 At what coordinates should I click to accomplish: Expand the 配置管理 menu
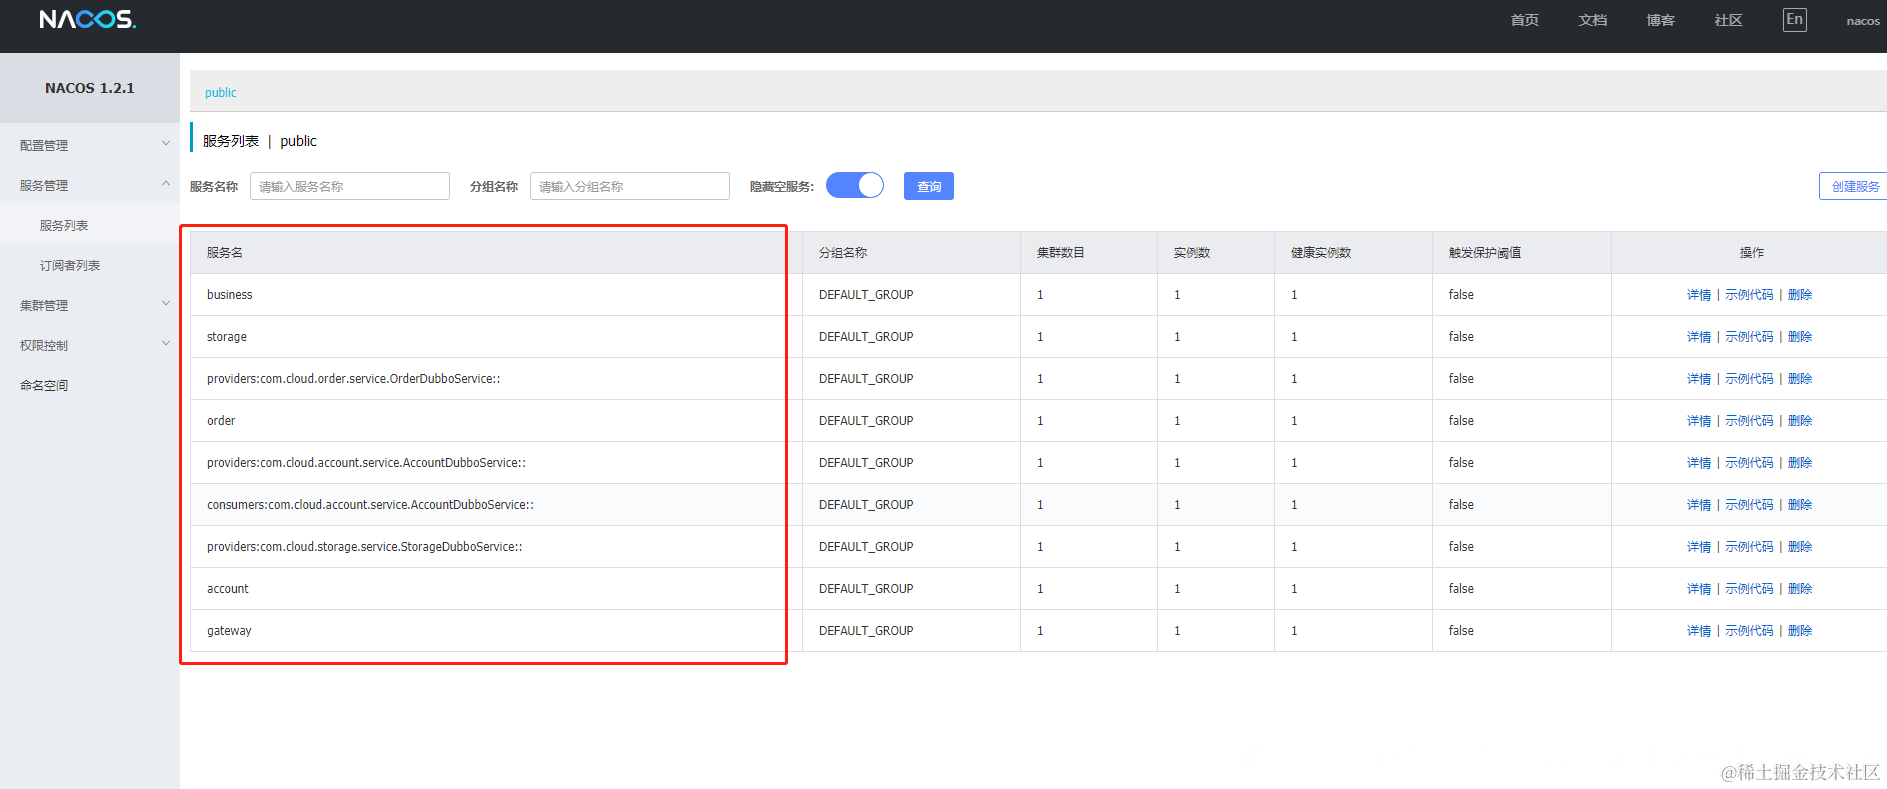tap(90, 145)
